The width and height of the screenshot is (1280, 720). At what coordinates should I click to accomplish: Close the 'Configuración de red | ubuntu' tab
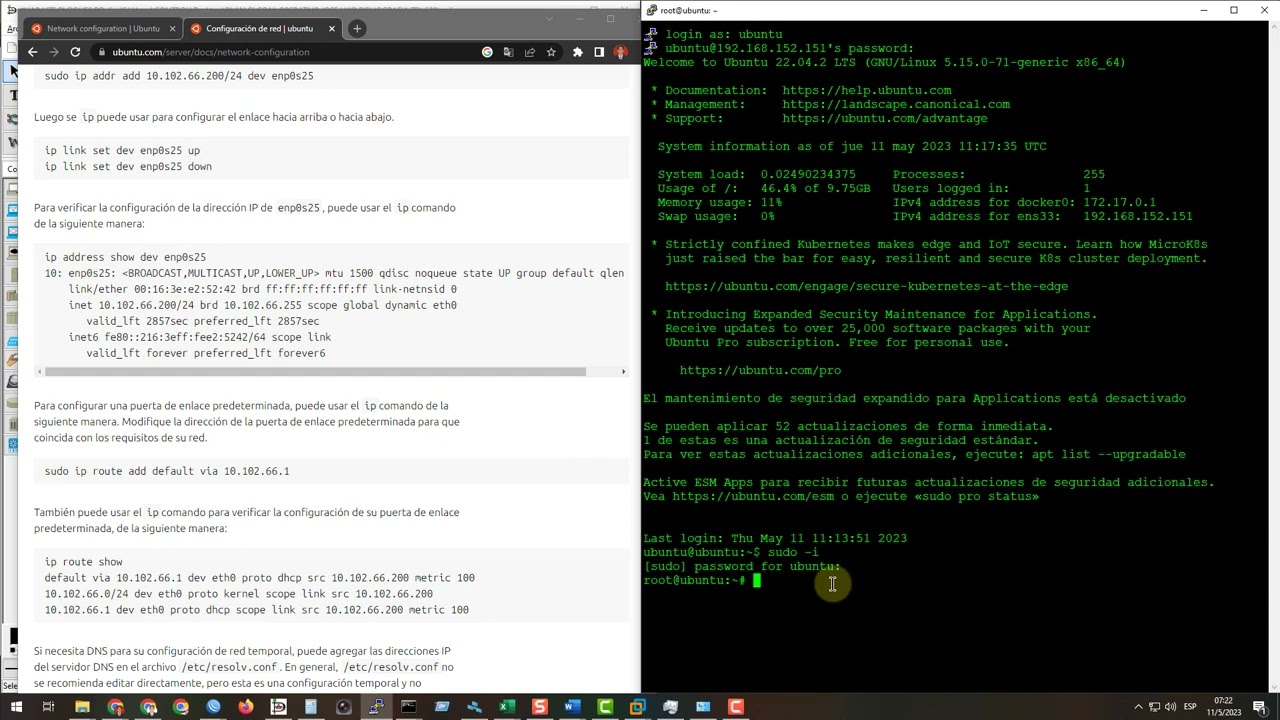(331, 28)
